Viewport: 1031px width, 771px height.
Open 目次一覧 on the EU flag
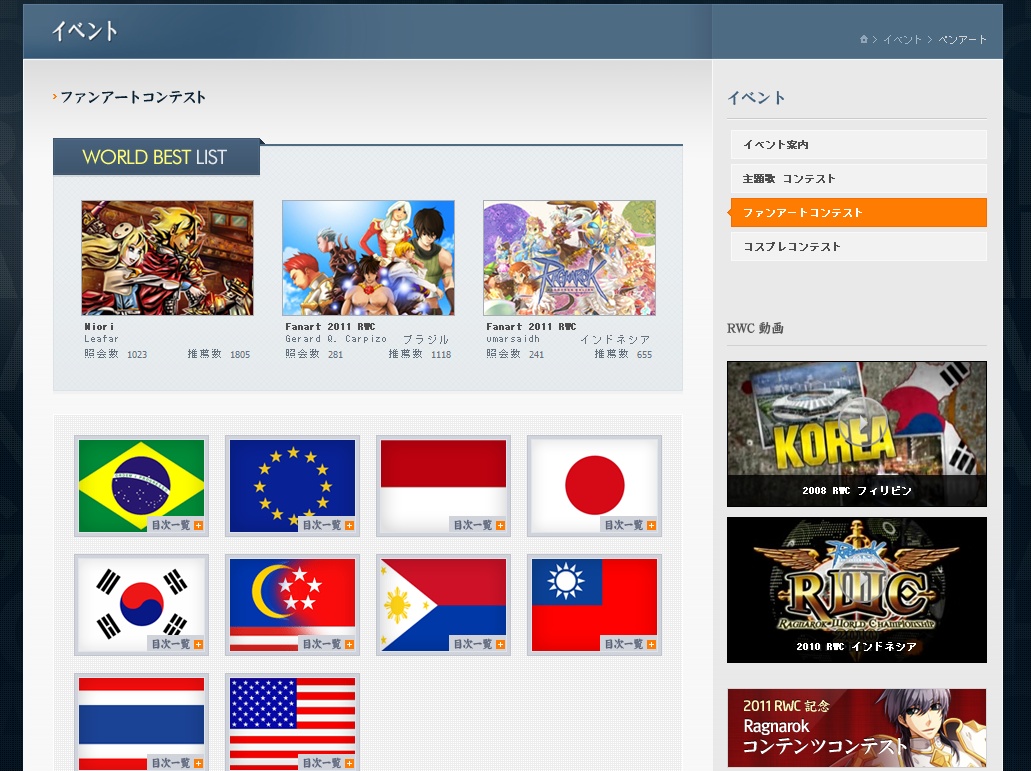(x=327, y=525)
